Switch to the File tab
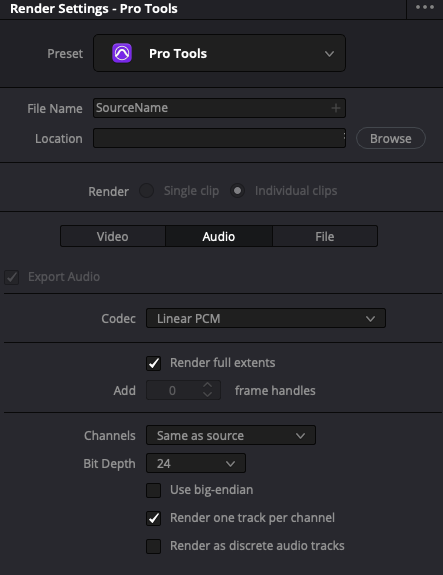 (325, 236)
